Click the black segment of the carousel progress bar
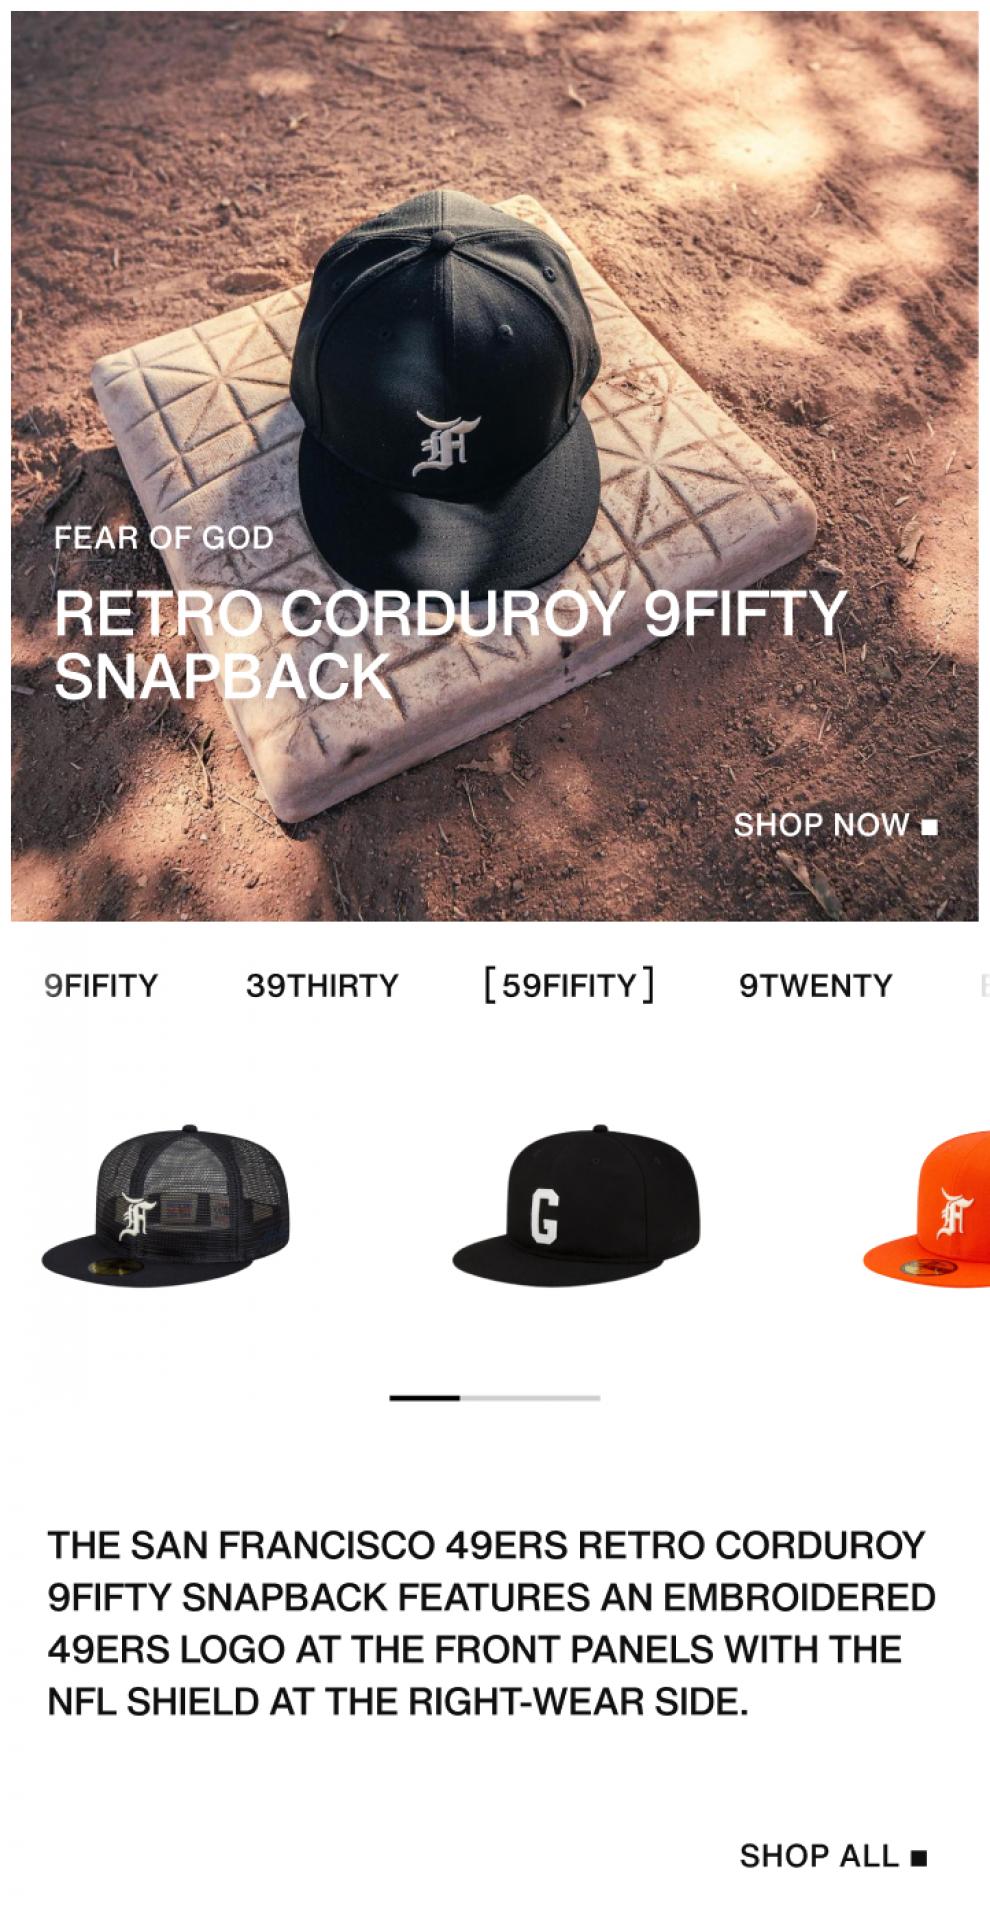This screenshot has height=1920, width=990. [424, 1398]
